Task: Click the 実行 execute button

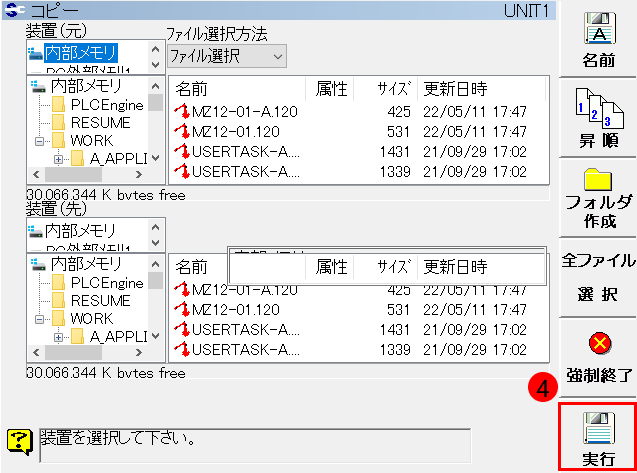Action: point(598,436)
